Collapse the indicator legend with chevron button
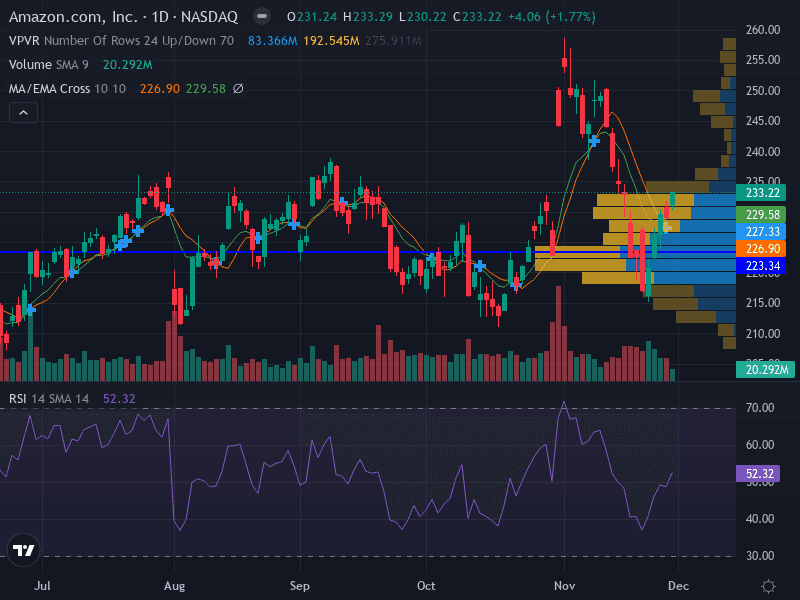 pos(23,113)
